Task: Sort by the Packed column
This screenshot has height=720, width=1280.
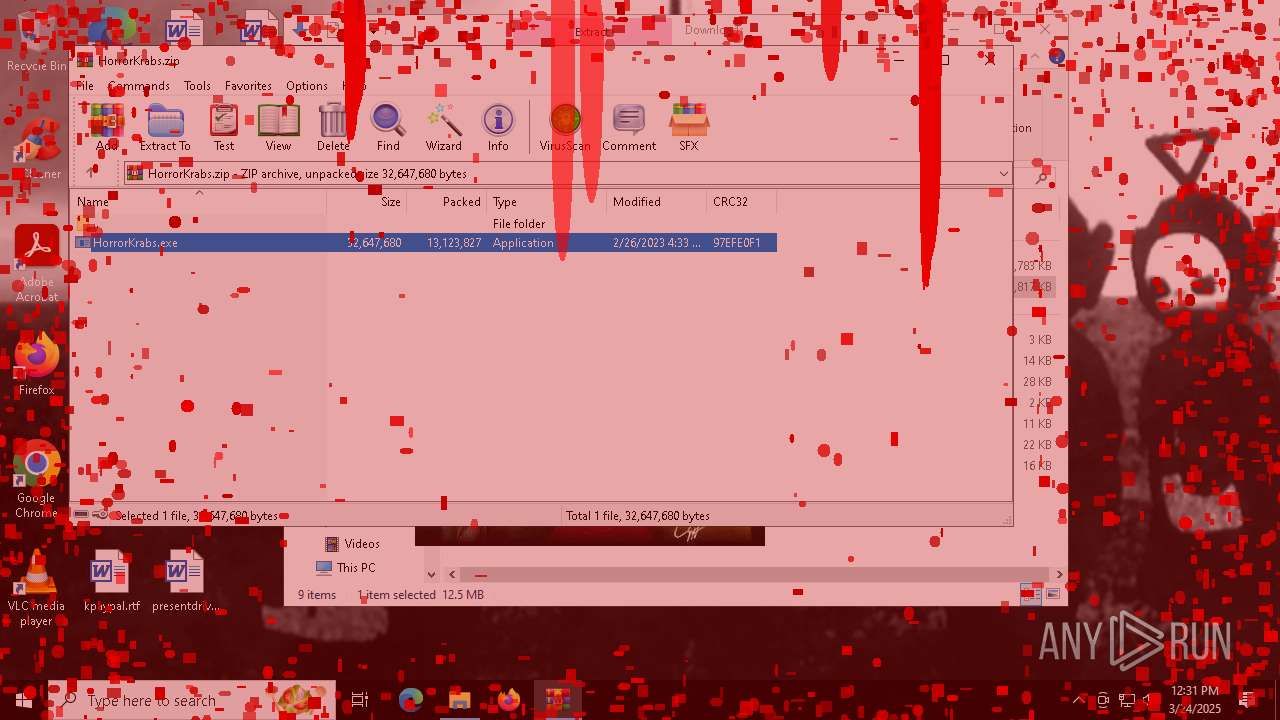Action: tap(446, 202)
